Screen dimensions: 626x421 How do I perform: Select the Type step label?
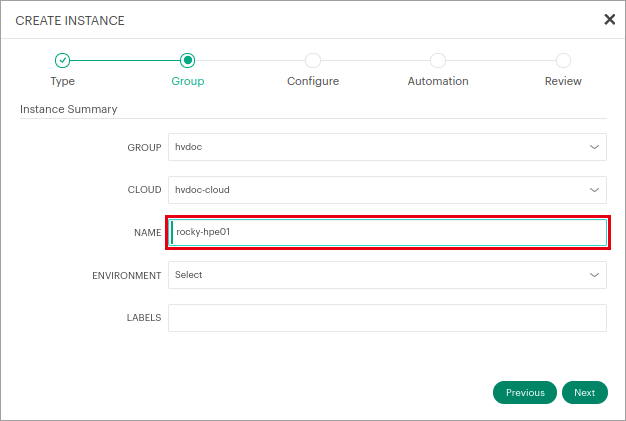62,81
